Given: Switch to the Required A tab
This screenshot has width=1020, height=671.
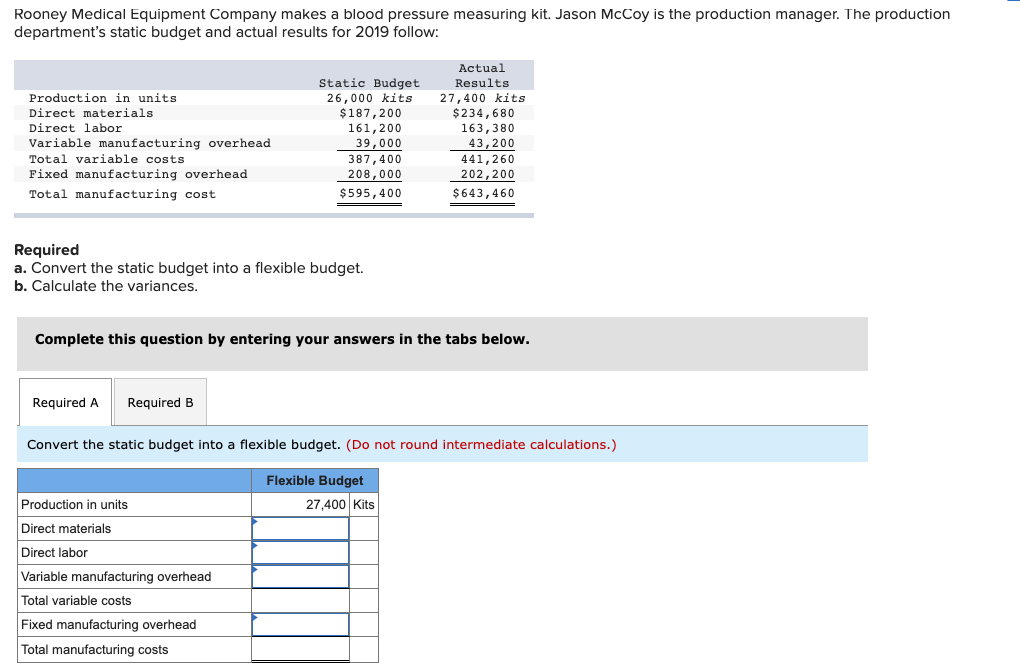Looking at the screenshot, I should click(64, 402).
